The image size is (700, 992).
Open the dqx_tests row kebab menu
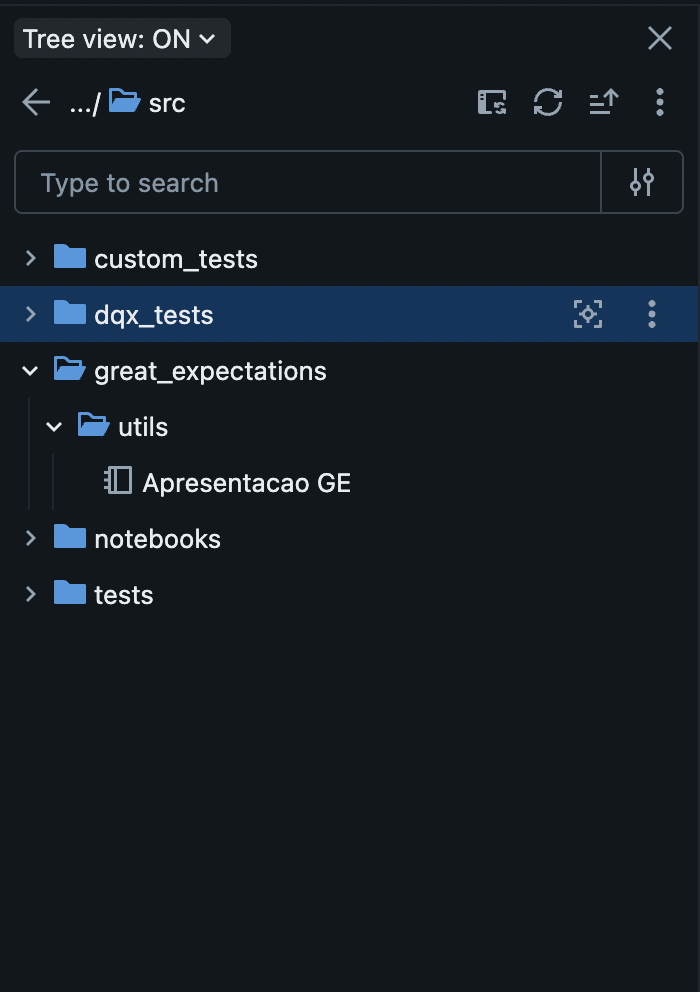(652, 314)
